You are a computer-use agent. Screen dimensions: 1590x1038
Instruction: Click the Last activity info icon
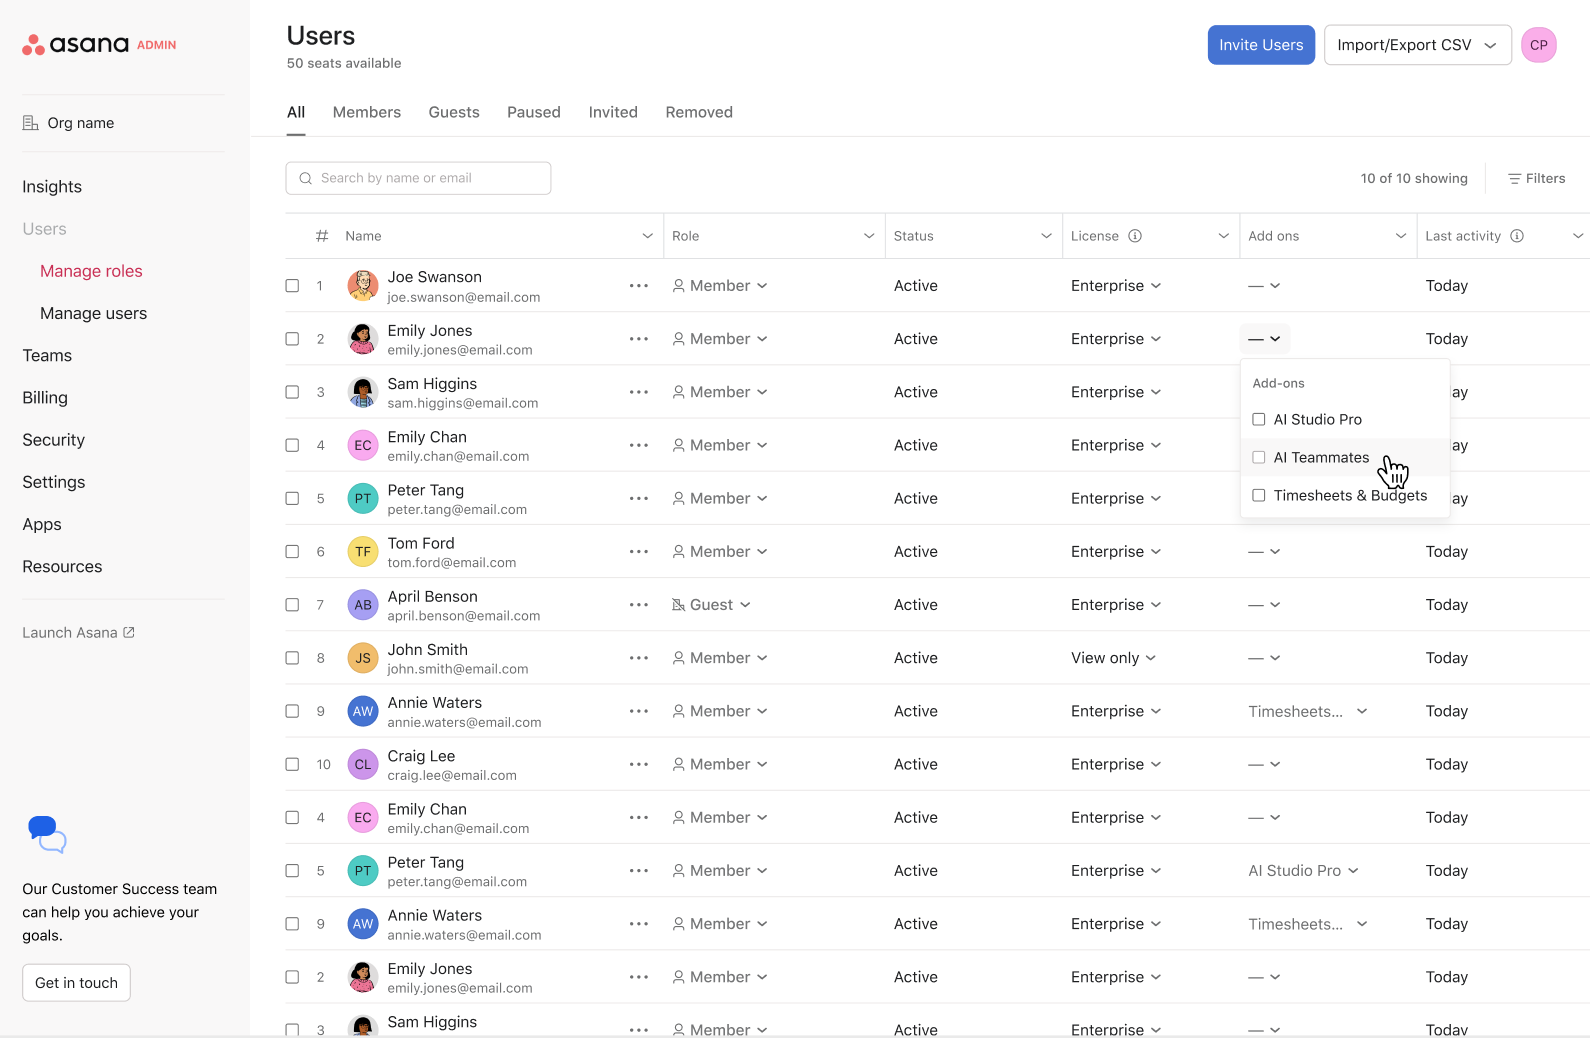1517,236
